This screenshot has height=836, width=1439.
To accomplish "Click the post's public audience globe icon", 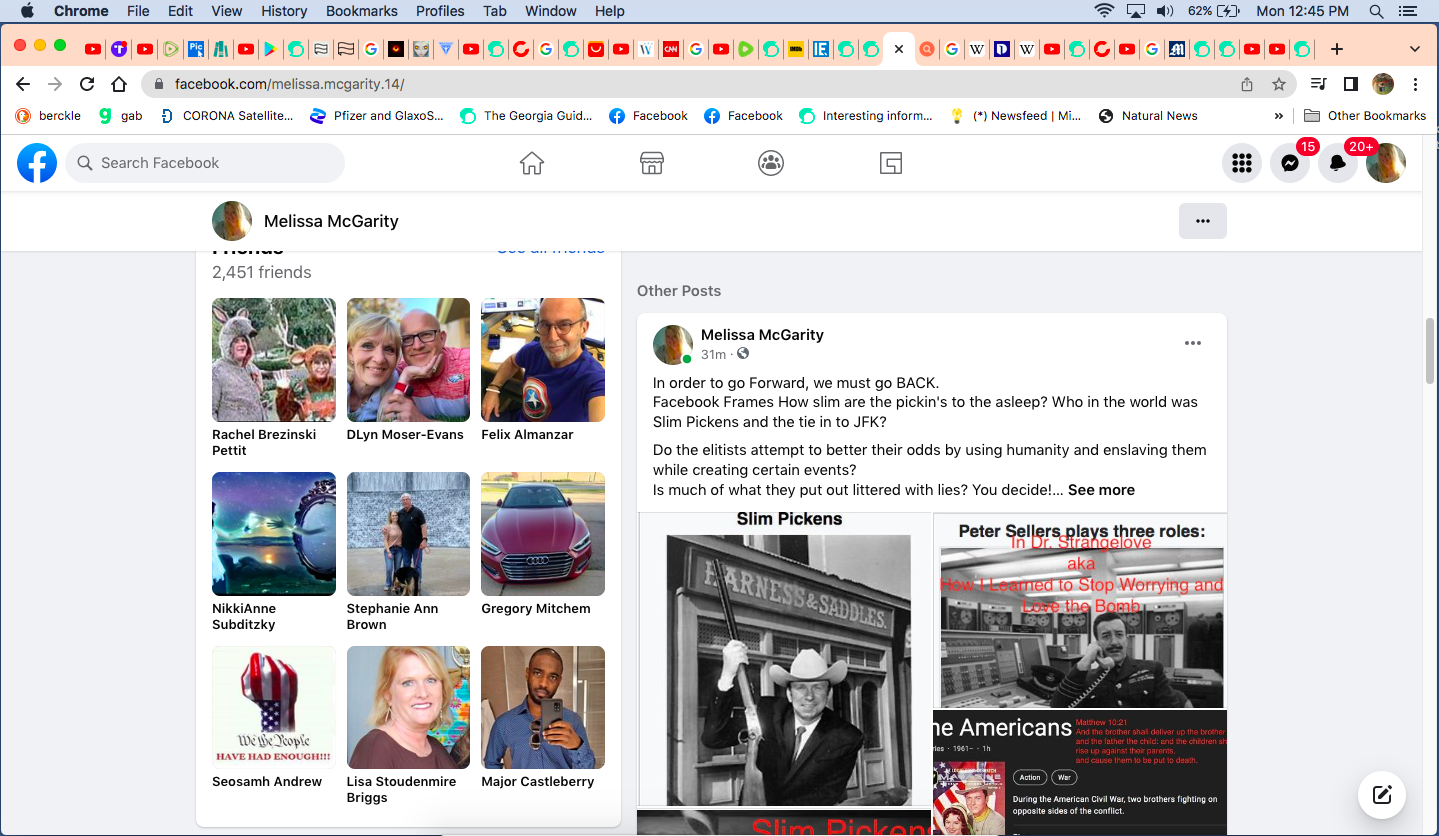I will (x=743, y=354).
